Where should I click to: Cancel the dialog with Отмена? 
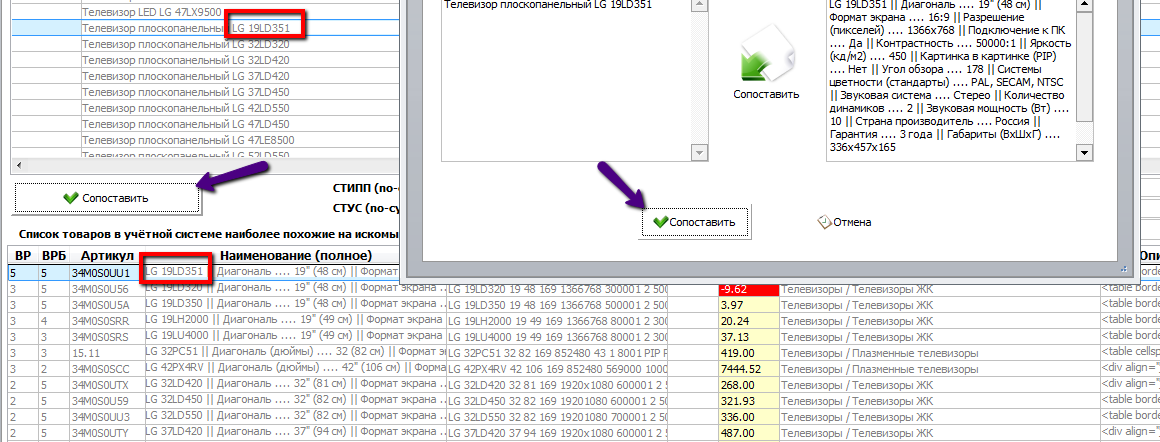coord(844,222)
